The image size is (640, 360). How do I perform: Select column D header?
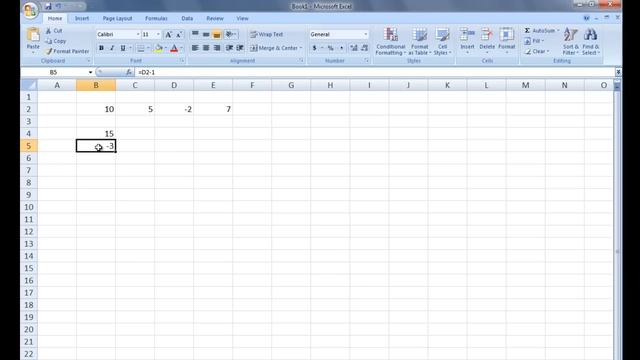174,85
